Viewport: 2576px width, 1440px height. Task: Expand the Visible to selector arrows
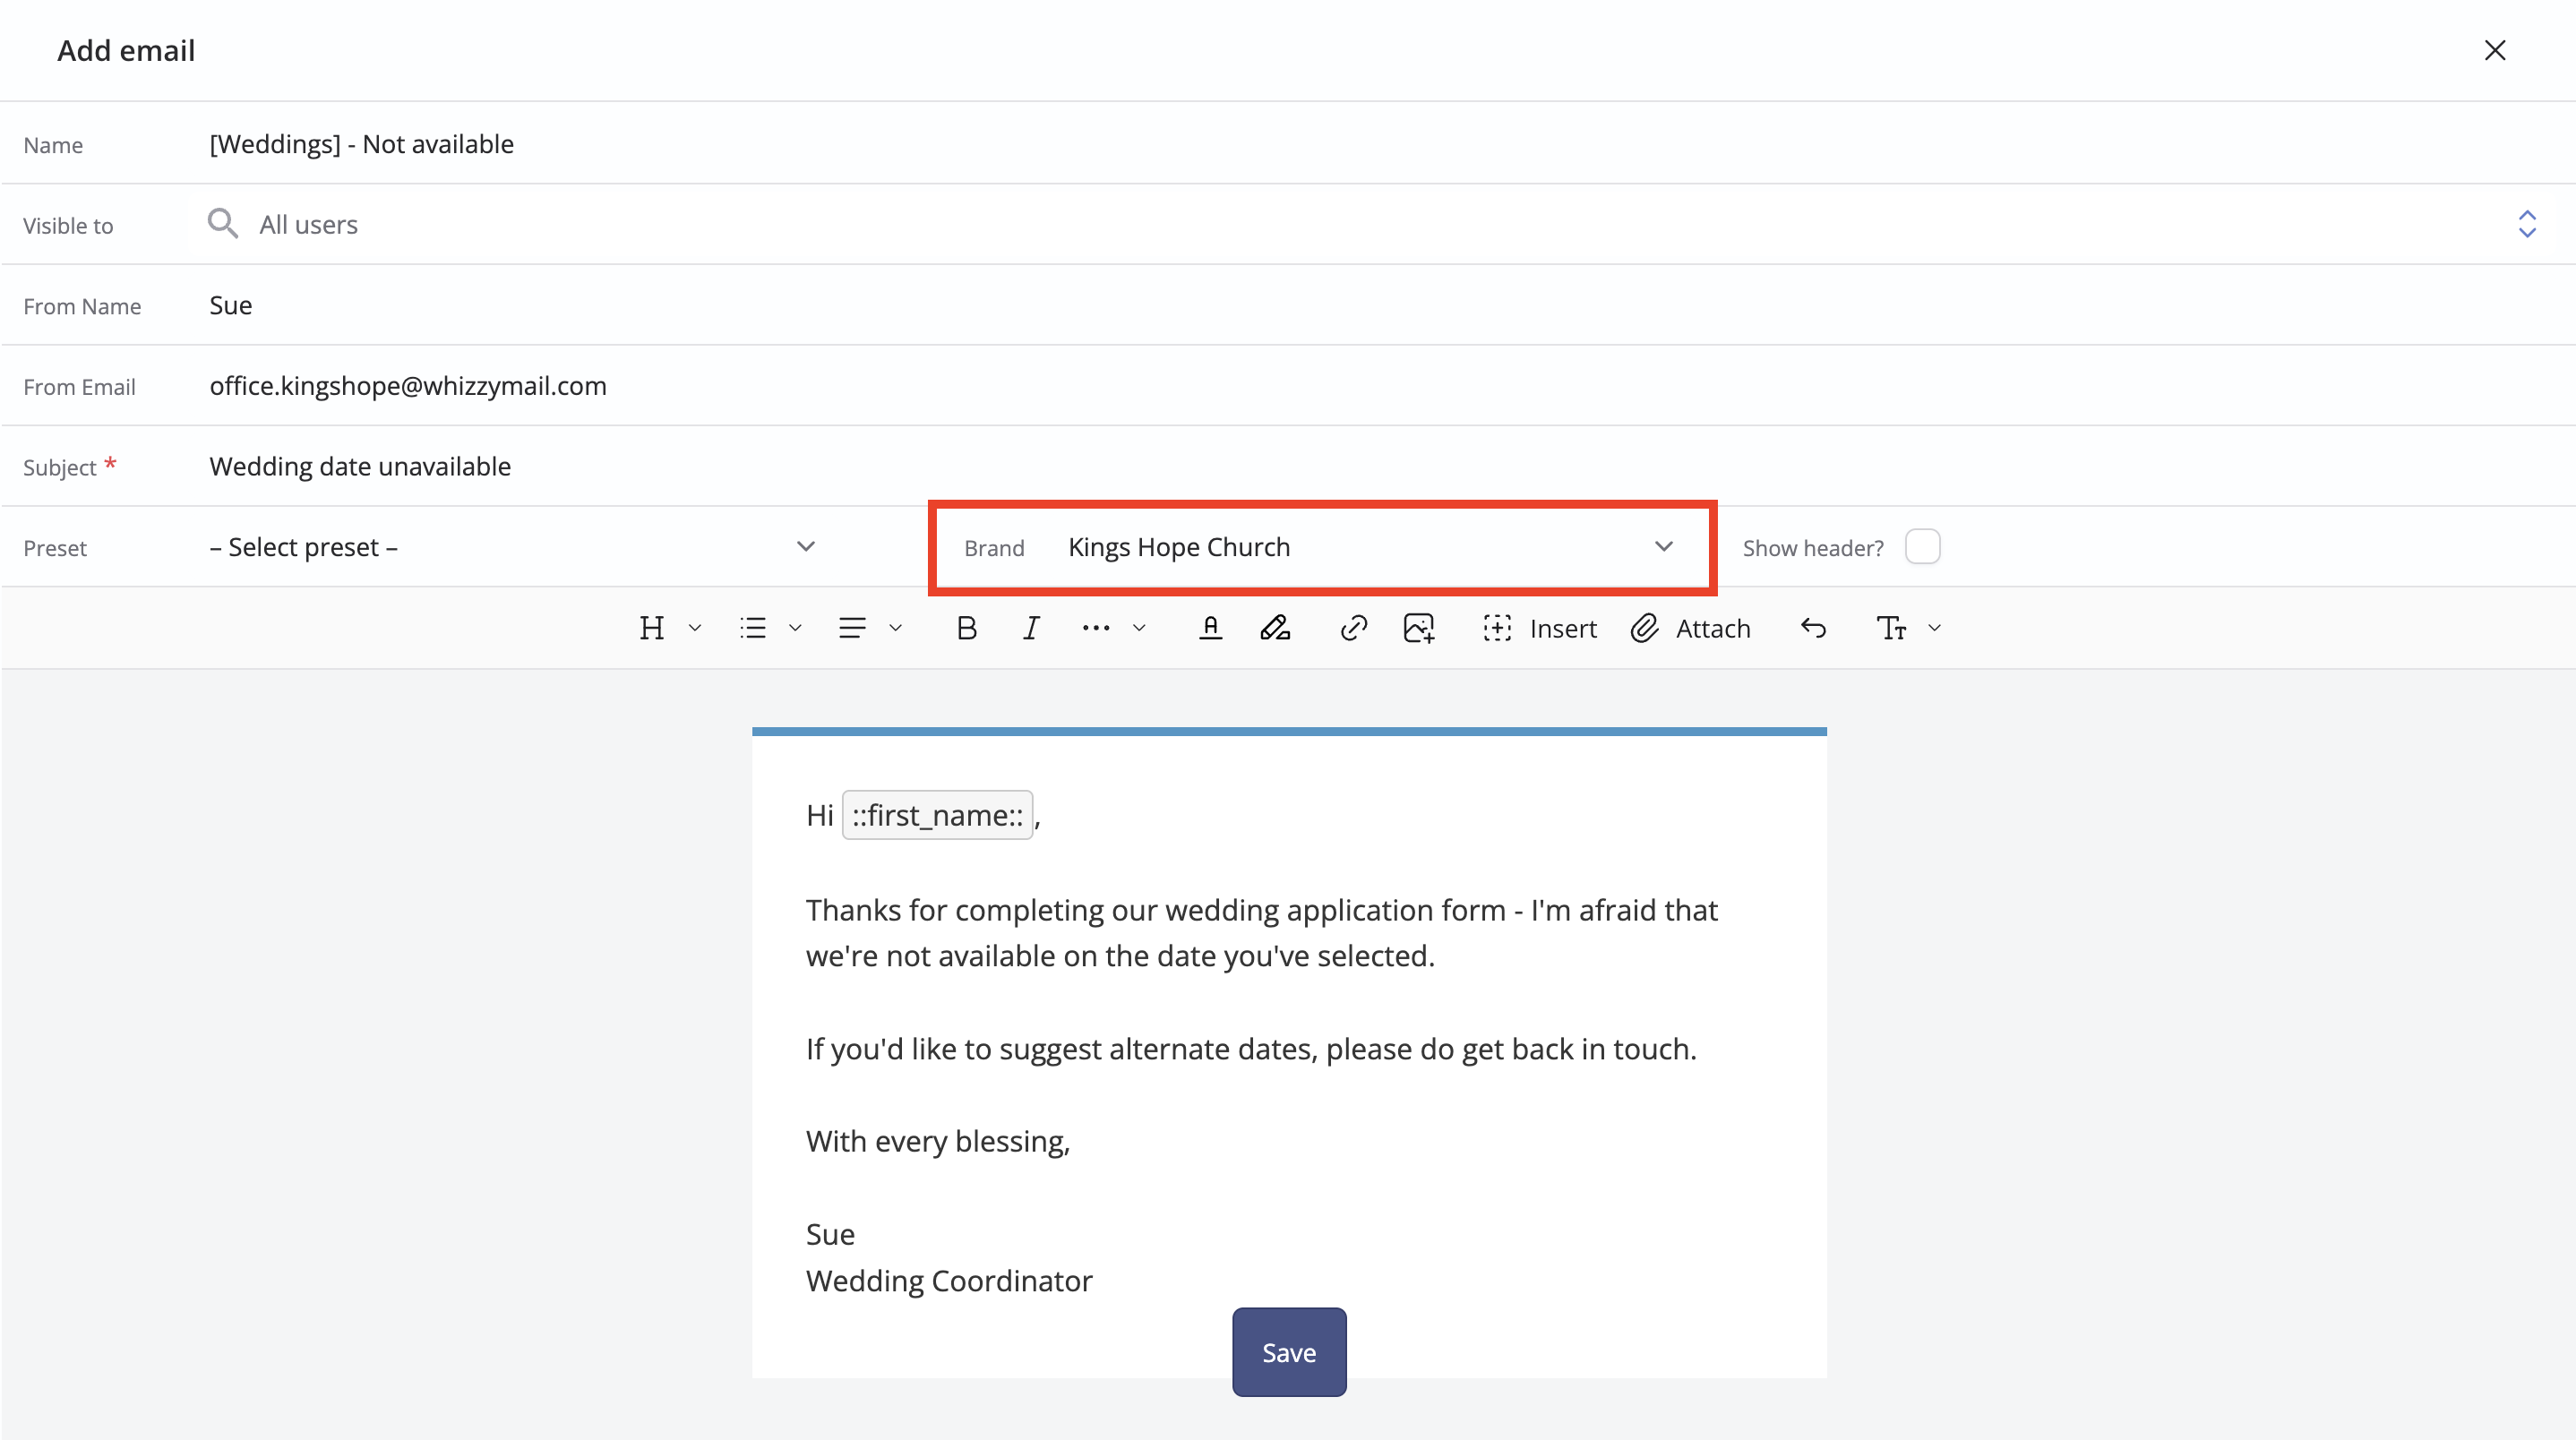click(x=2527, y=224)
